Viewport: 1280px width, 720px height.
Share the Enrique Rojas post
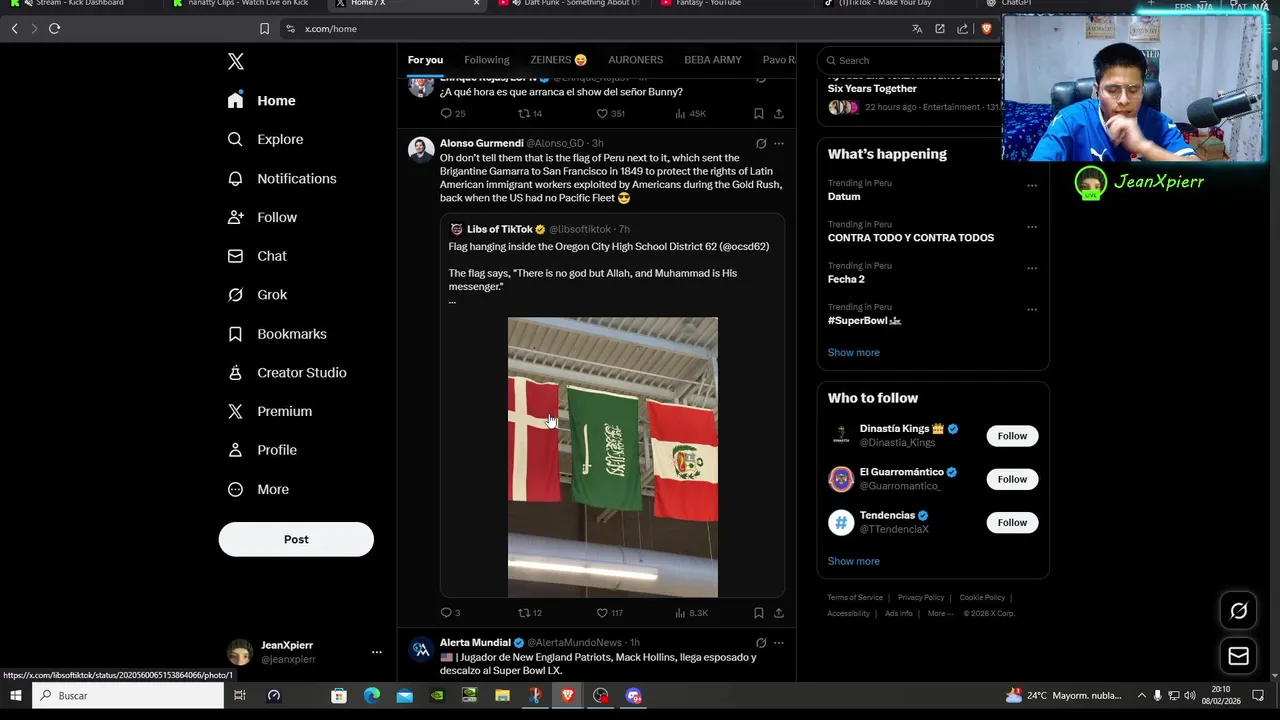[x=779, y=114]
